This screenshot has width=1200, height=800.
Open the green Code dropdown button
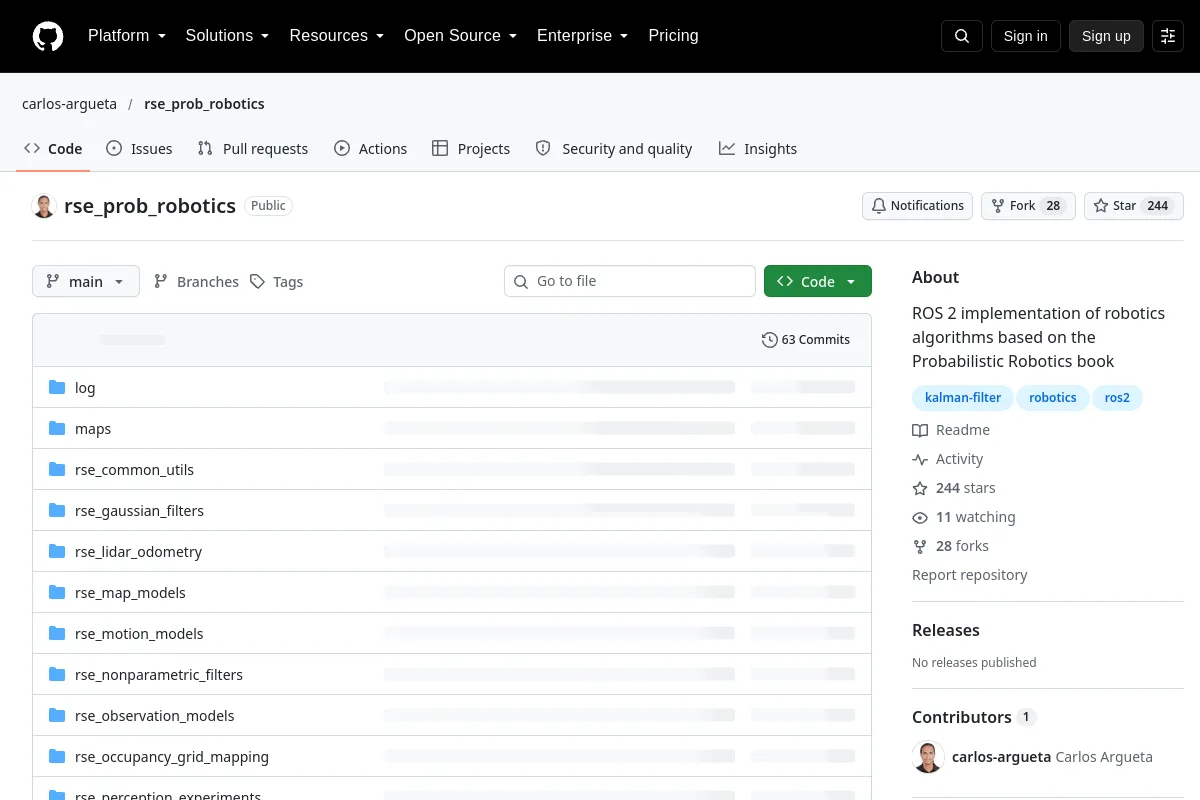coord(818,282)
